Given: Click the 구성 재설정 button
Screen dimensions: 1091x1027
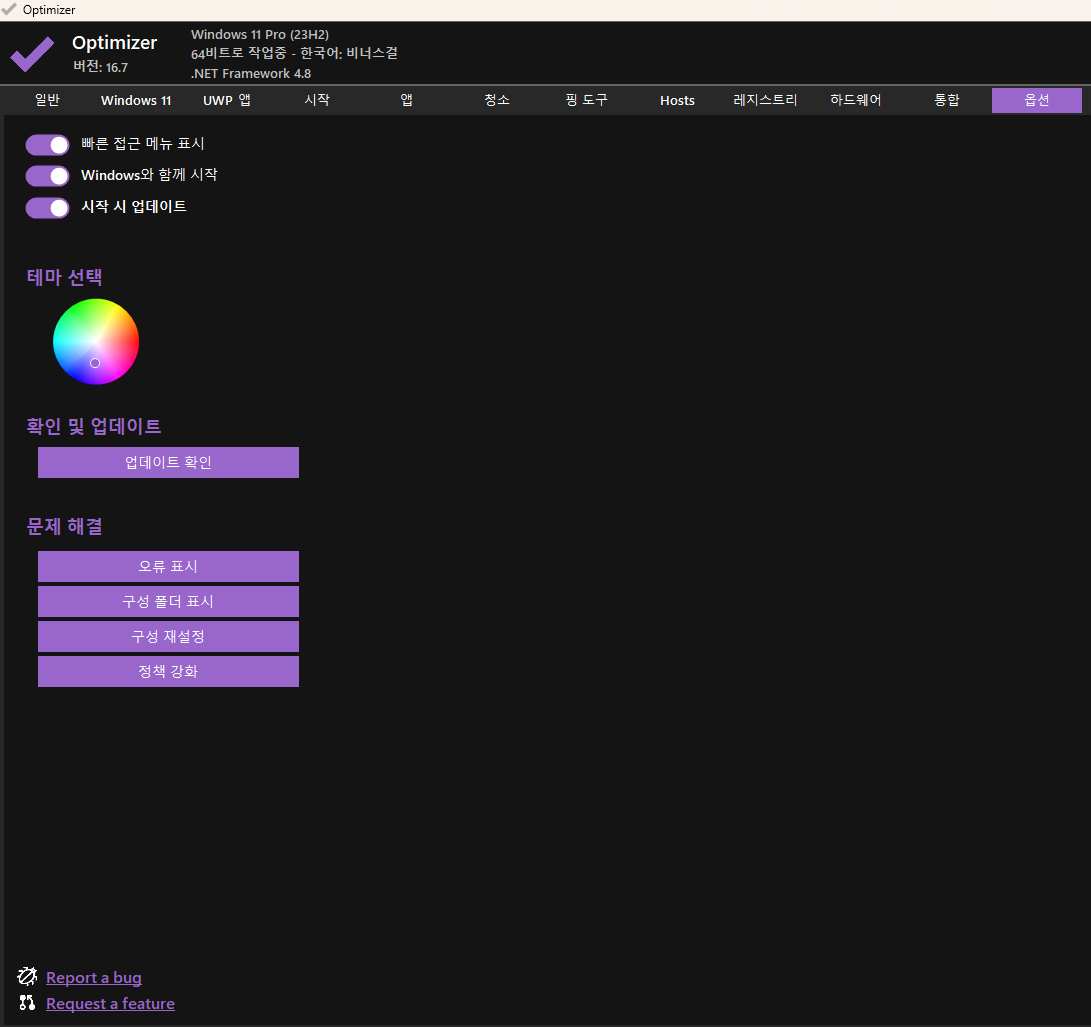Looking at the screenshot, I should tap(168, 637).
